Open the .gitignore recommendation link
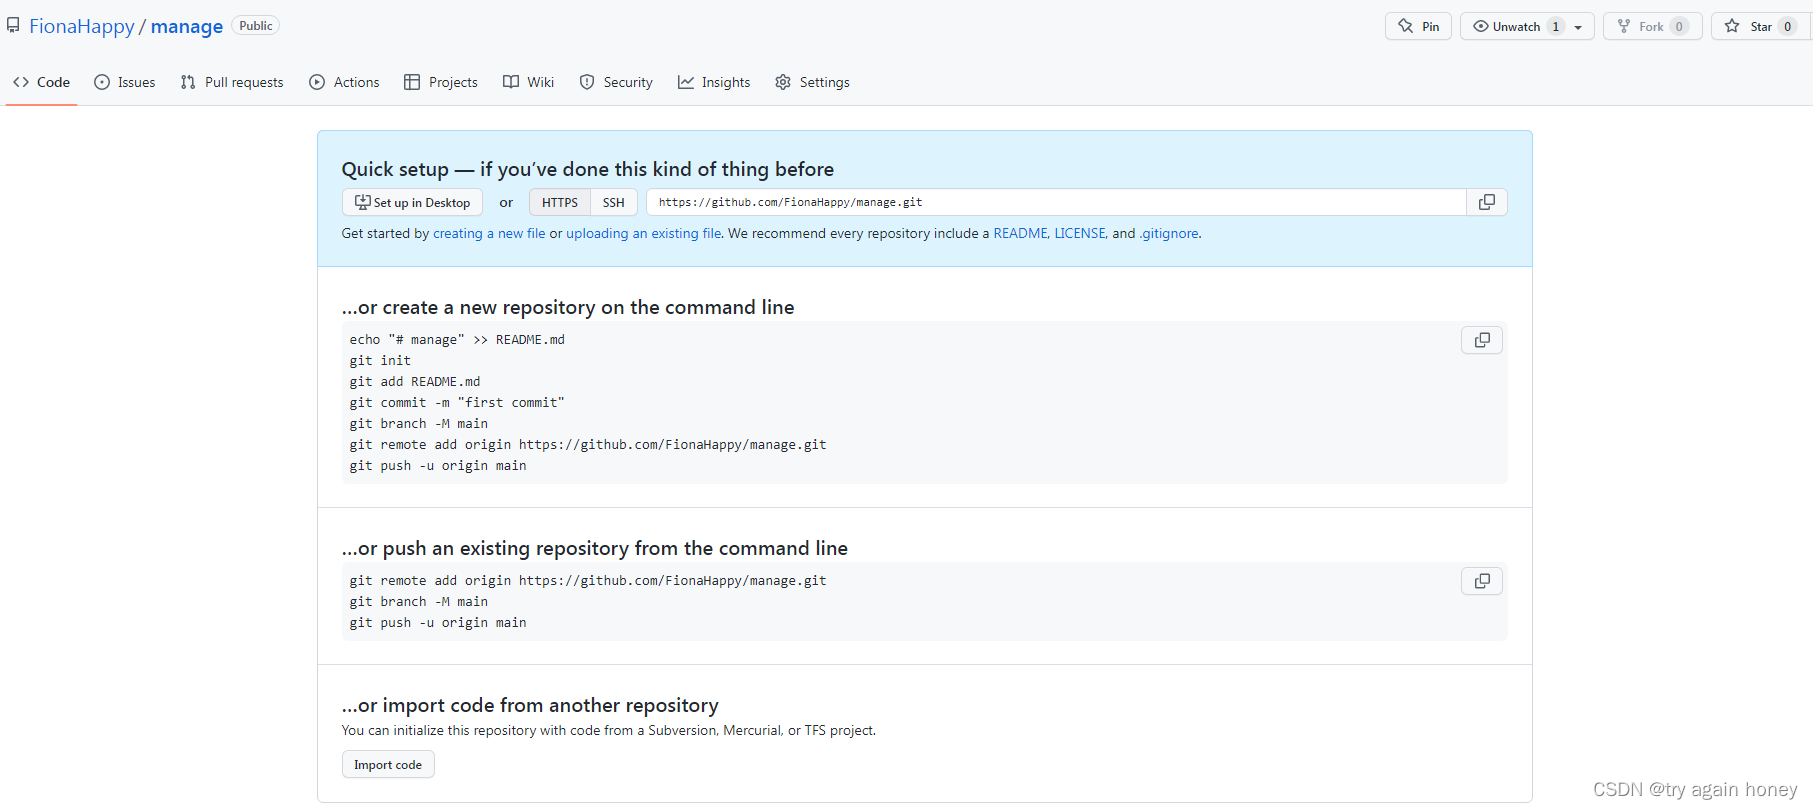 1169,233
